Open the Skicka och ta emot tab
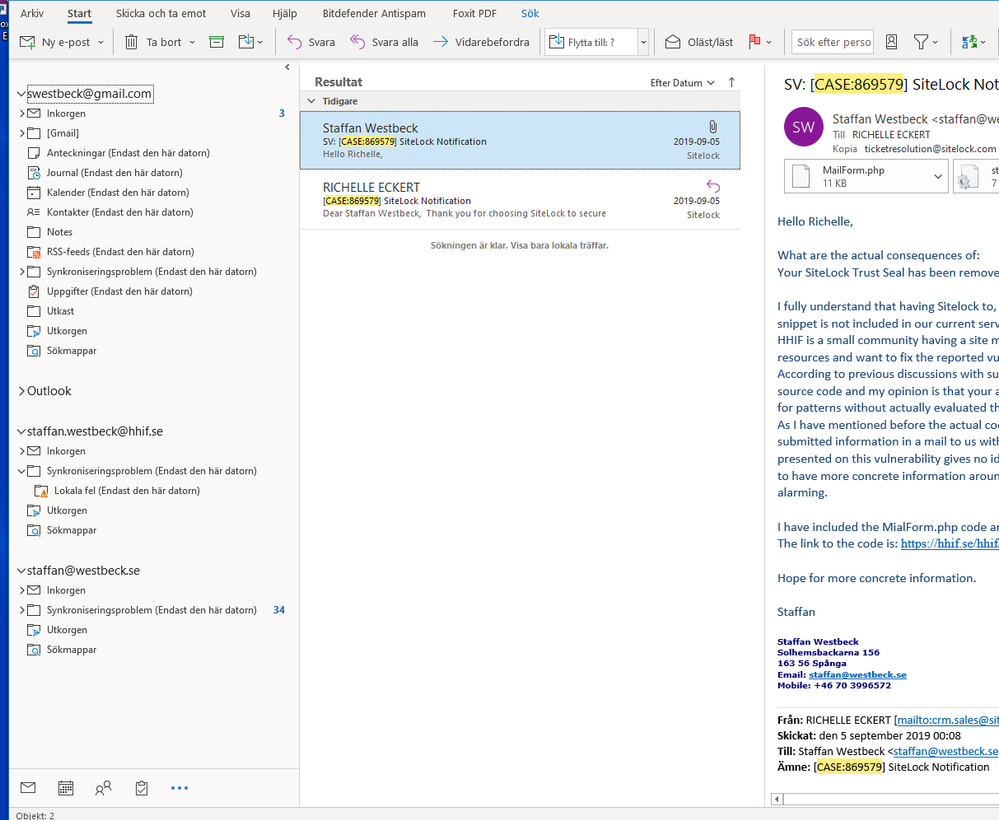 point(161,13)
